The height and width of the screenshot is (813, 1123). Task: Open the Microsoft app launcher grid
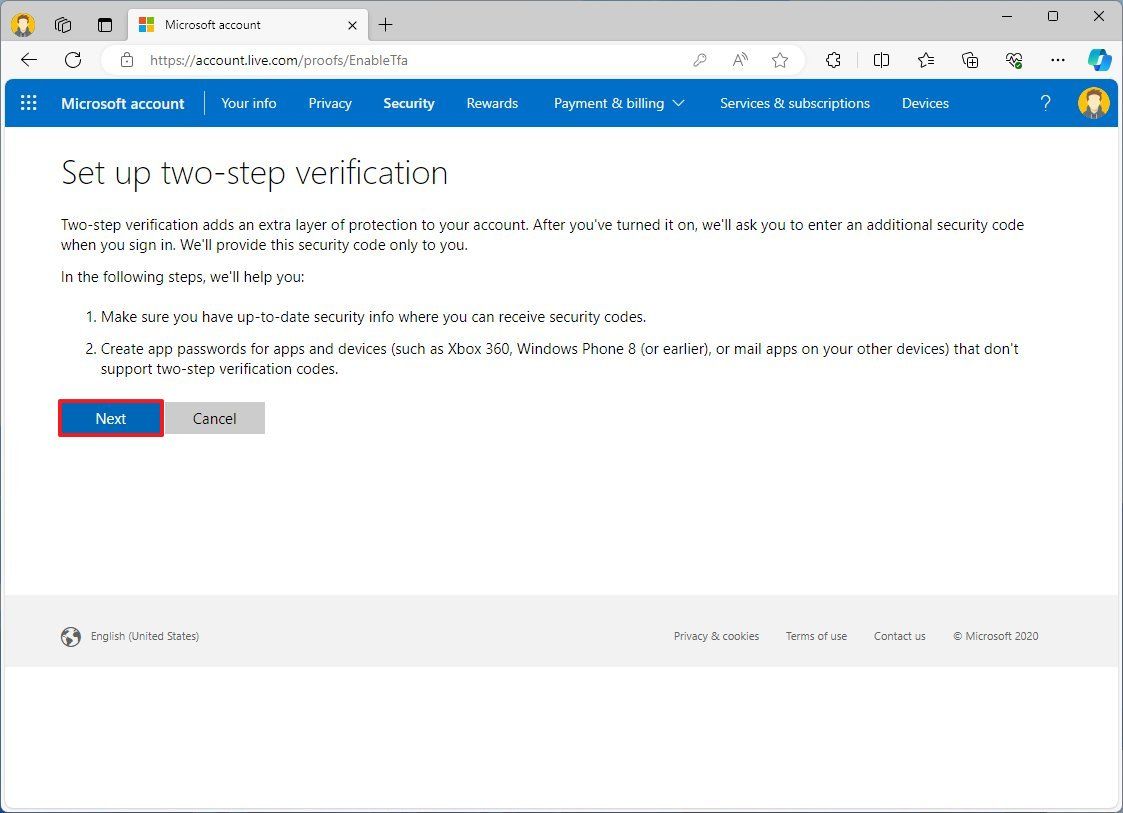[x=28, y=103]
